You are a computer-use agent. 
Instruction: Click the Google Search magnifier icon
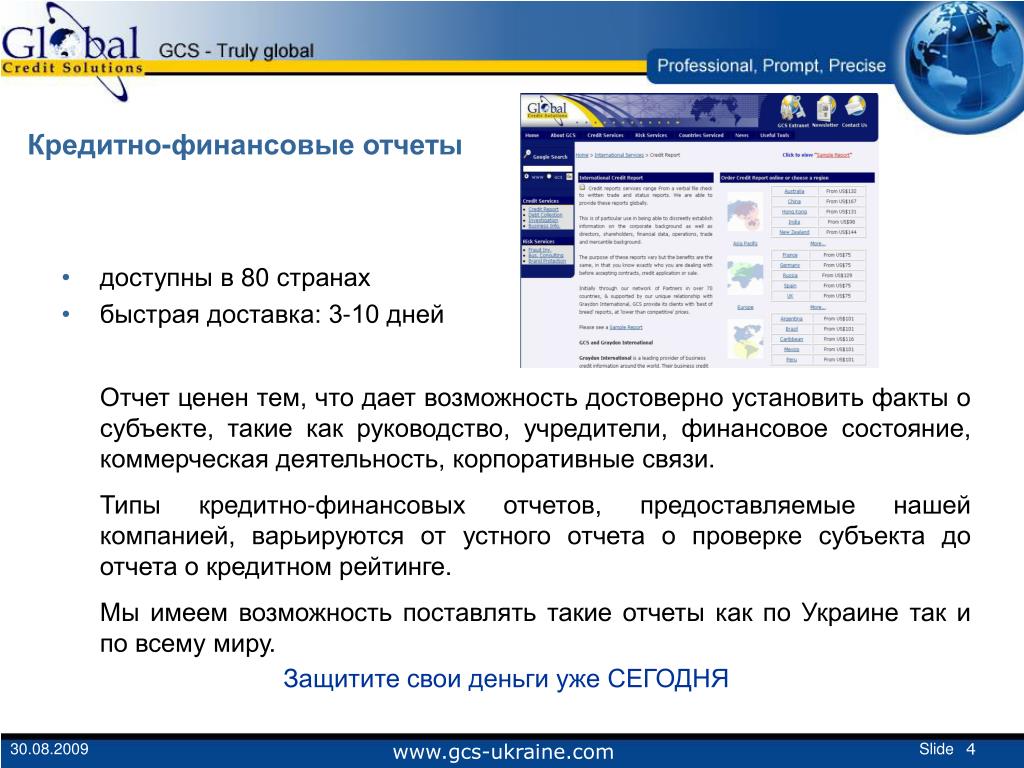click(x=527, y=155)
